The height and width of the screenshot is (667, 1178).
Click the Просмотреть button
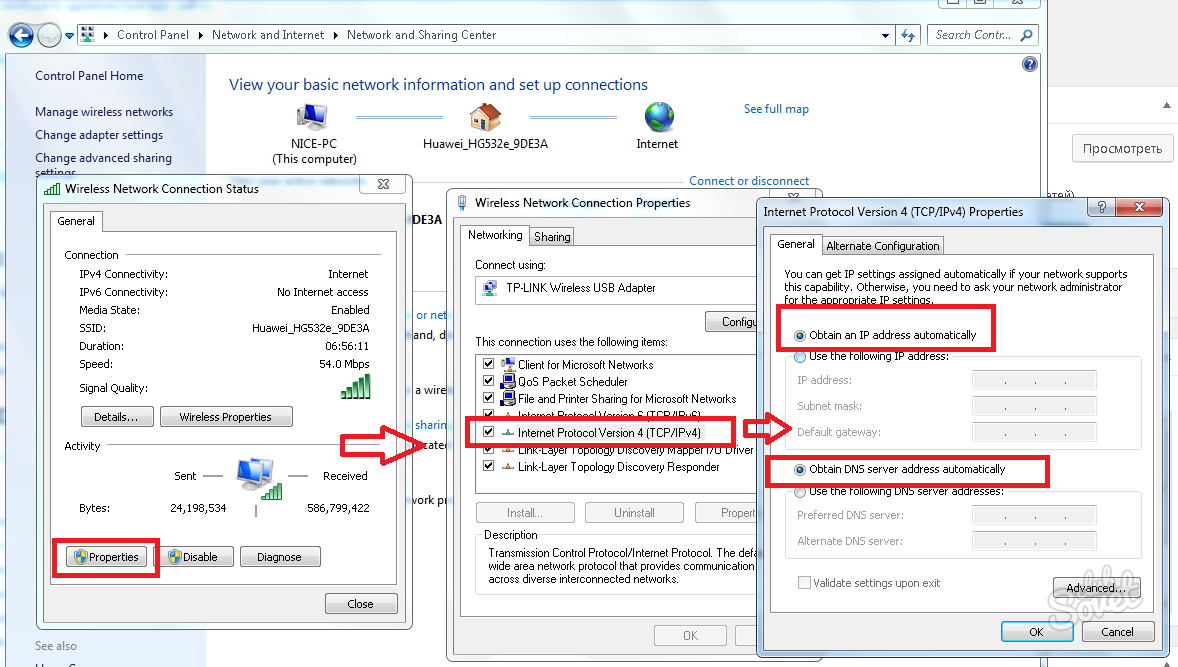click(1122, 149)
